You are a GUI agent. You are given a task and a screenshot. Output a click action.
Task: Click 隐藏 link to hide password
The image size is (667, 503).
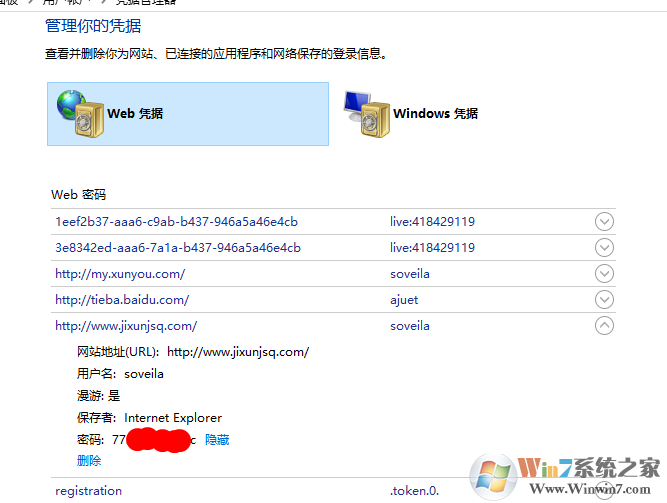217,440
